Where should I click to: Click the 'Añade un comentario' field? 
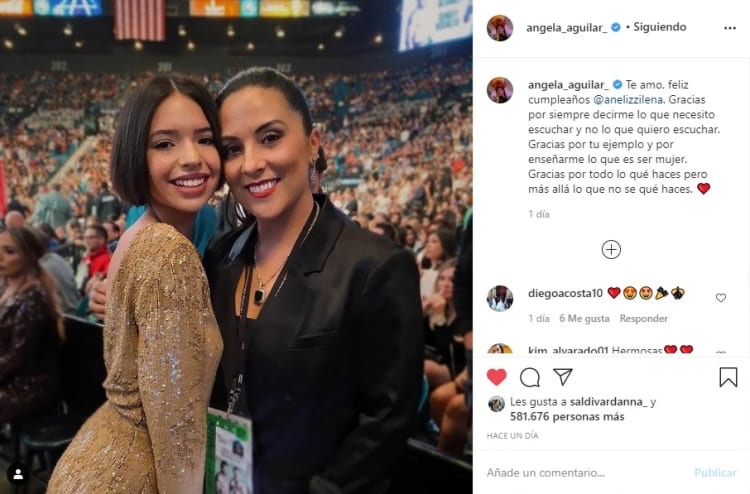pyautogui.click(x=586, y=472)
